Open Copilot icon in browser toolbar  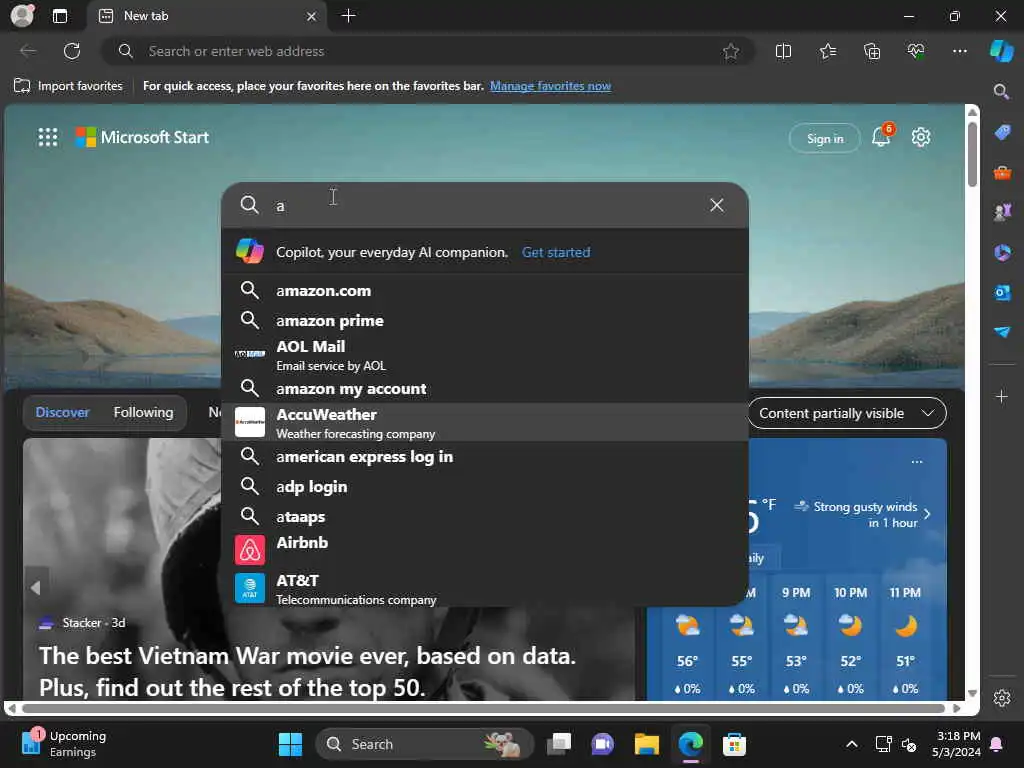[x=1002, y=51]
